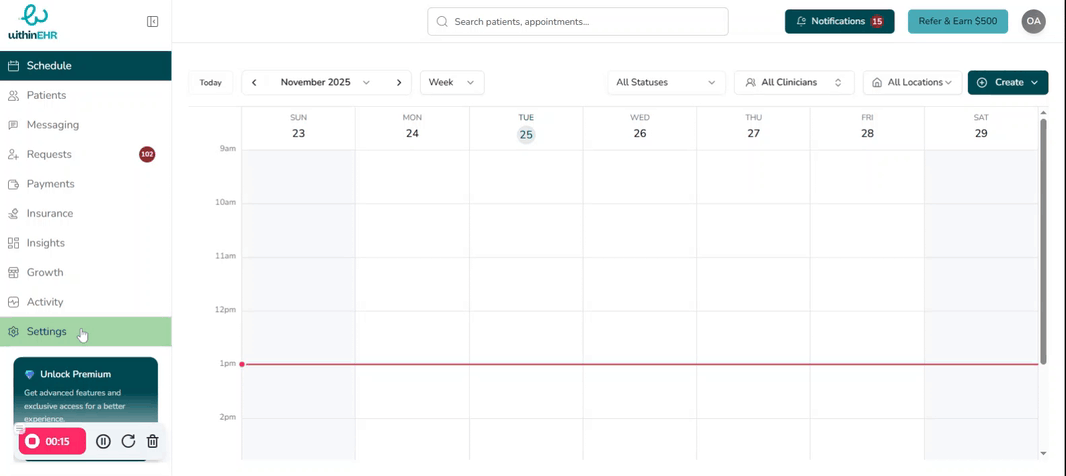1066x476 pixels.
Task: Go to previous week arrow
Action: [x=254, y=83]
